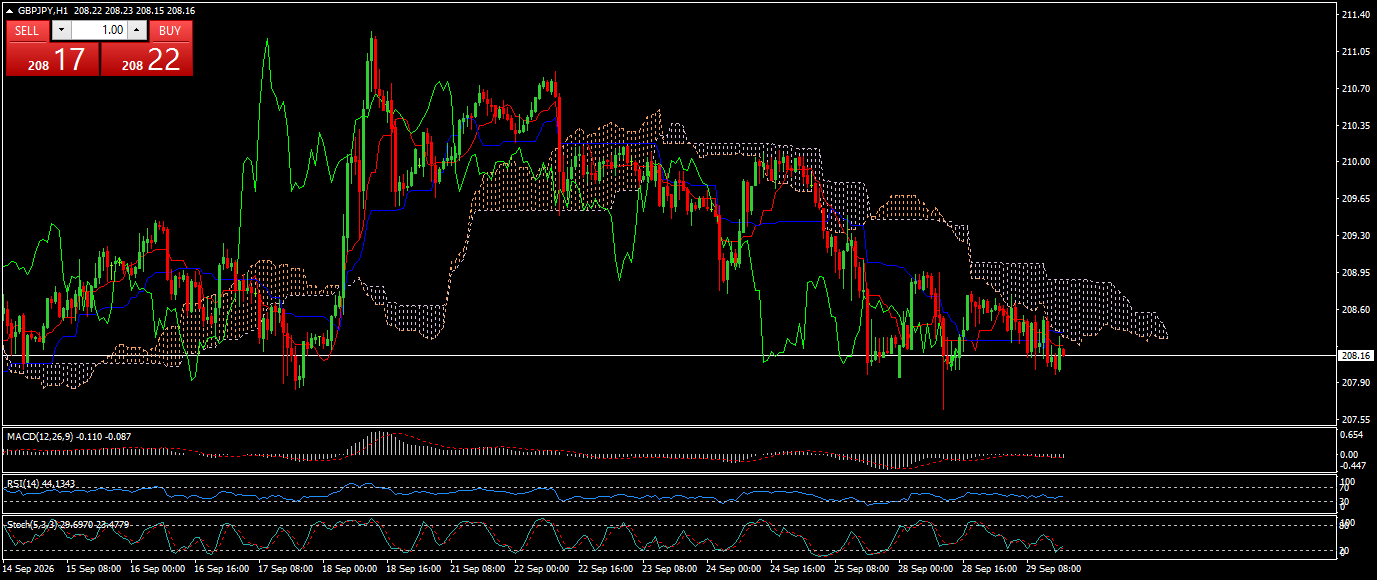The image size is (1377, 580).
Task: Click the BUY button
Action: 170,30
